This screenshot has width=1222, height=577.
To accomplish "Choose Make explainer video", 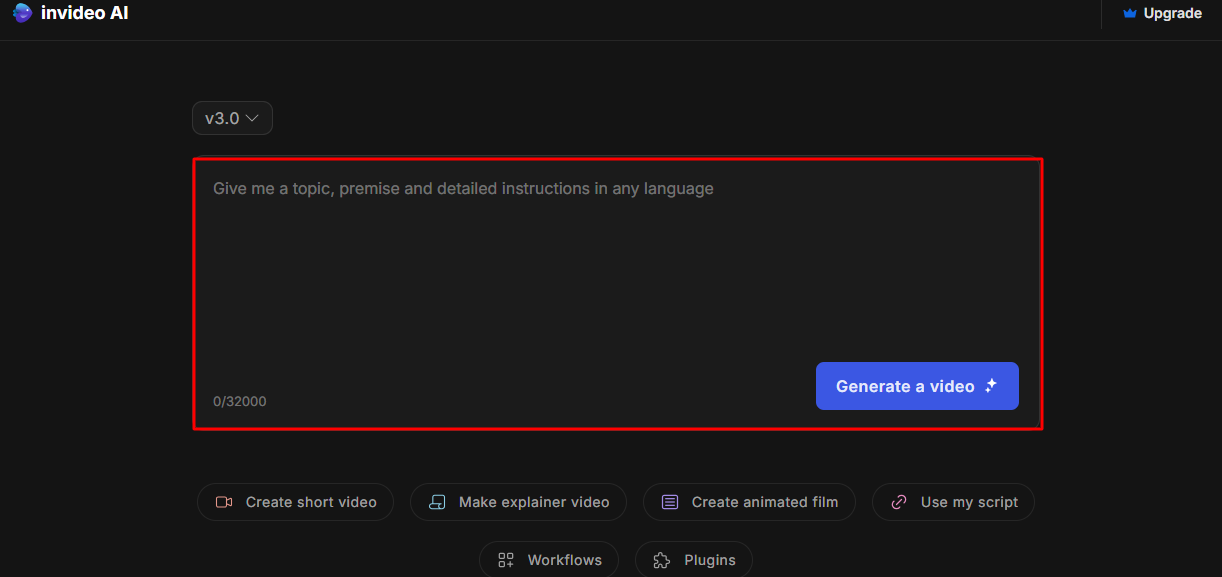I will [518, 502].
